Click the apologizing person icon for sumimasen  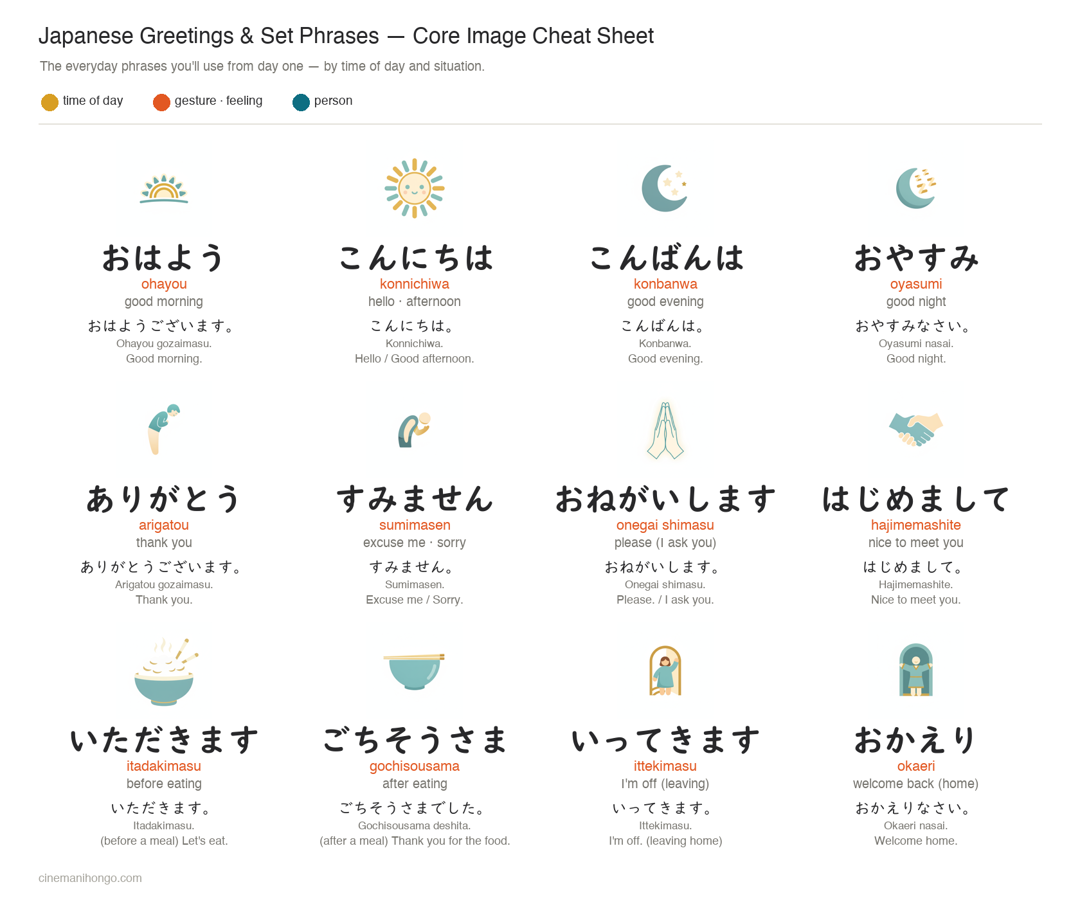(x=415, y=430)
